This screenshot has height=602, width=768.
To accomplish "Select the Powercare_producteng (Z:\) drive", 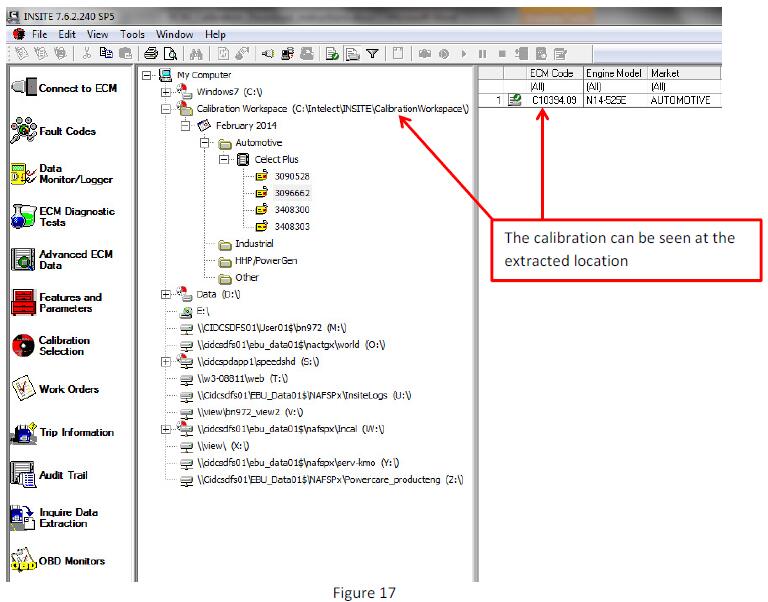I will 330,480.
